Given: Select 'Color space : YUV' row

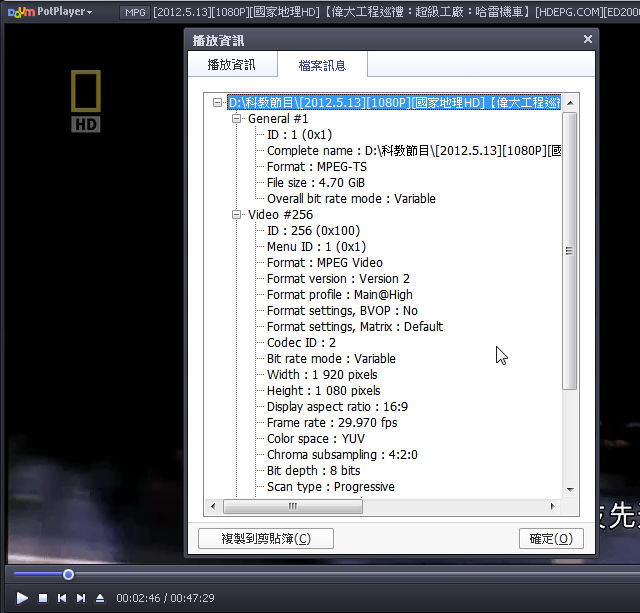Looking at the screenshot, I should click(x=316, y=438).
